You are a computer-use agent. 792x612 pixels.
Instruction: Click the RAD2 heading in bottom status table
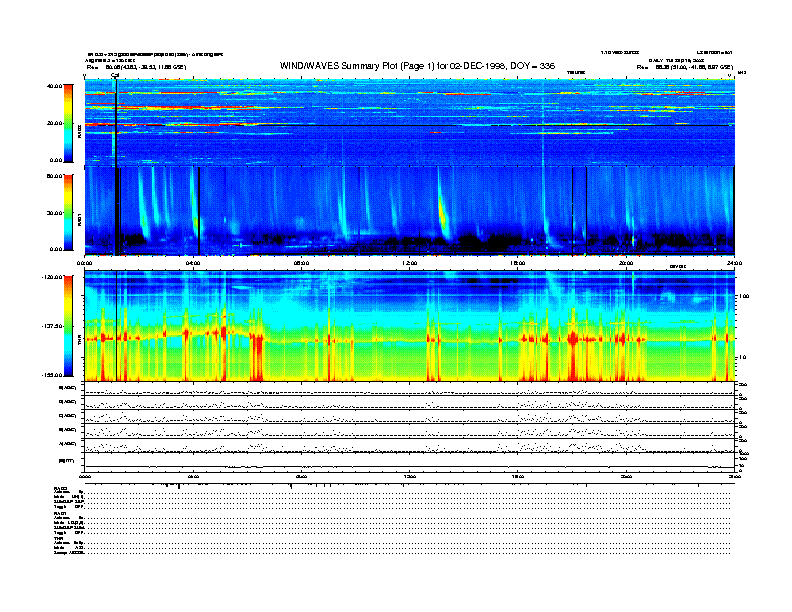[x=61, y=488]
